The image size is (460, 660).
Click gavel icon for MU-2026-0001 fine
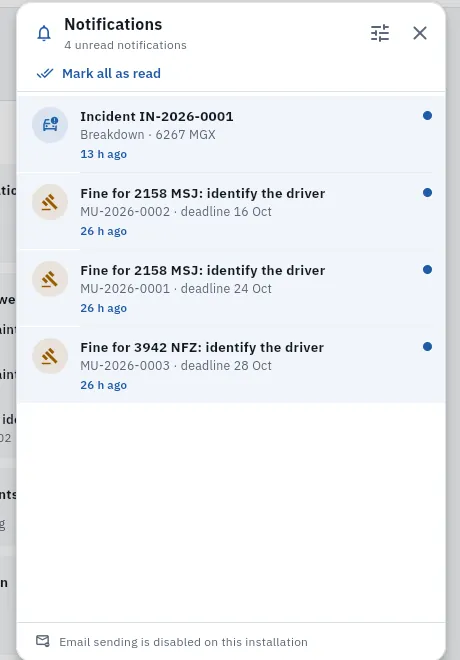tap(50, 279)
